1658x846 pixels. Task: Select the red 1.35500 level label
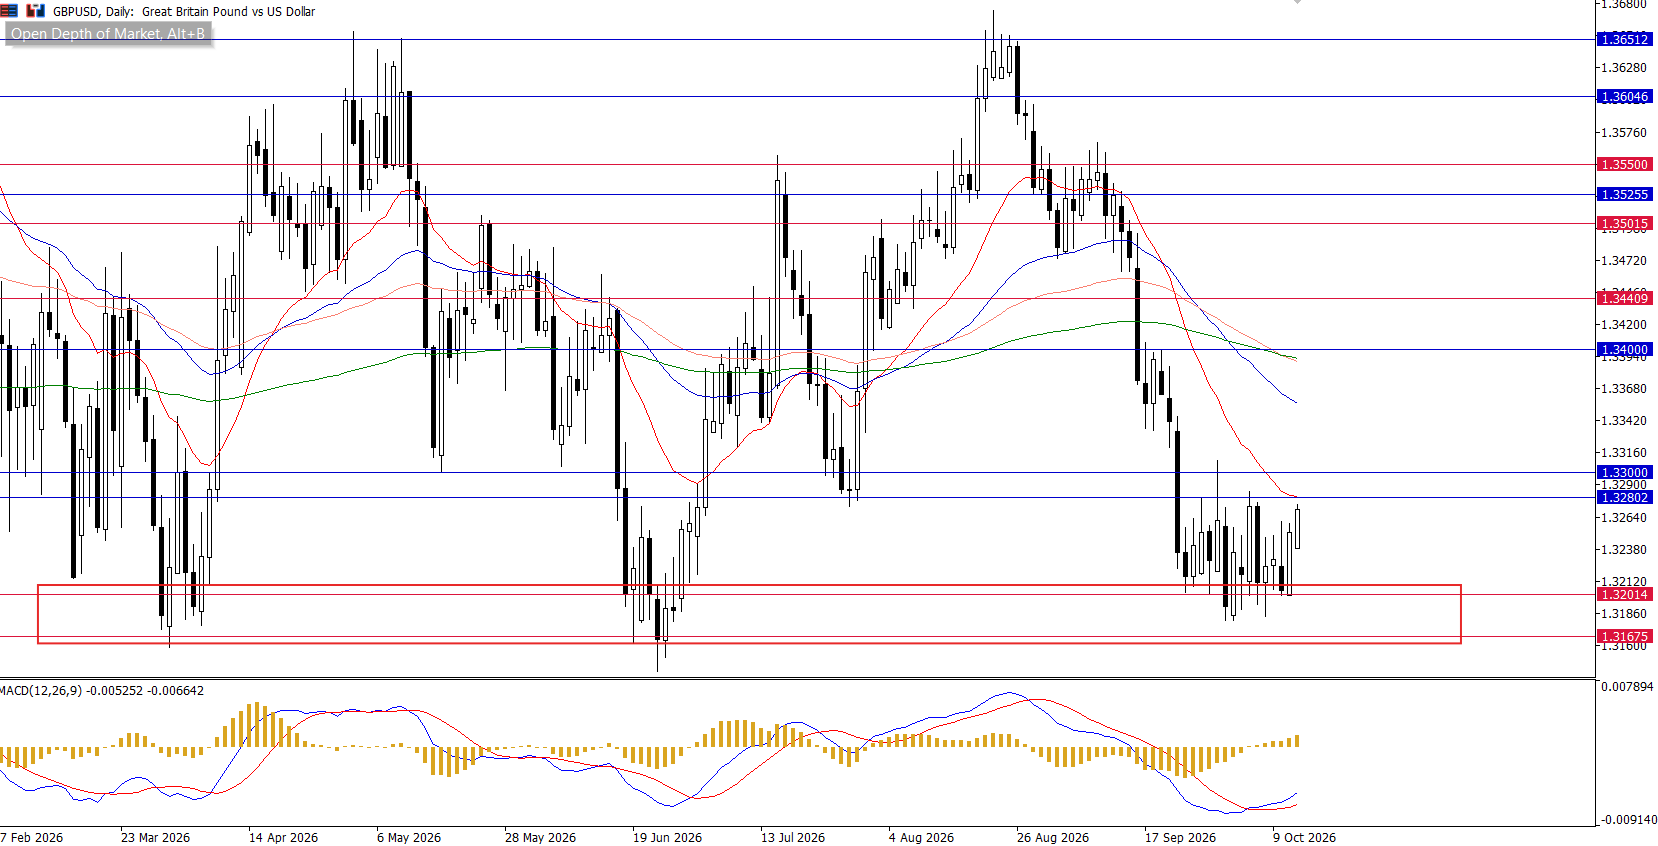tap(1625, 164)
